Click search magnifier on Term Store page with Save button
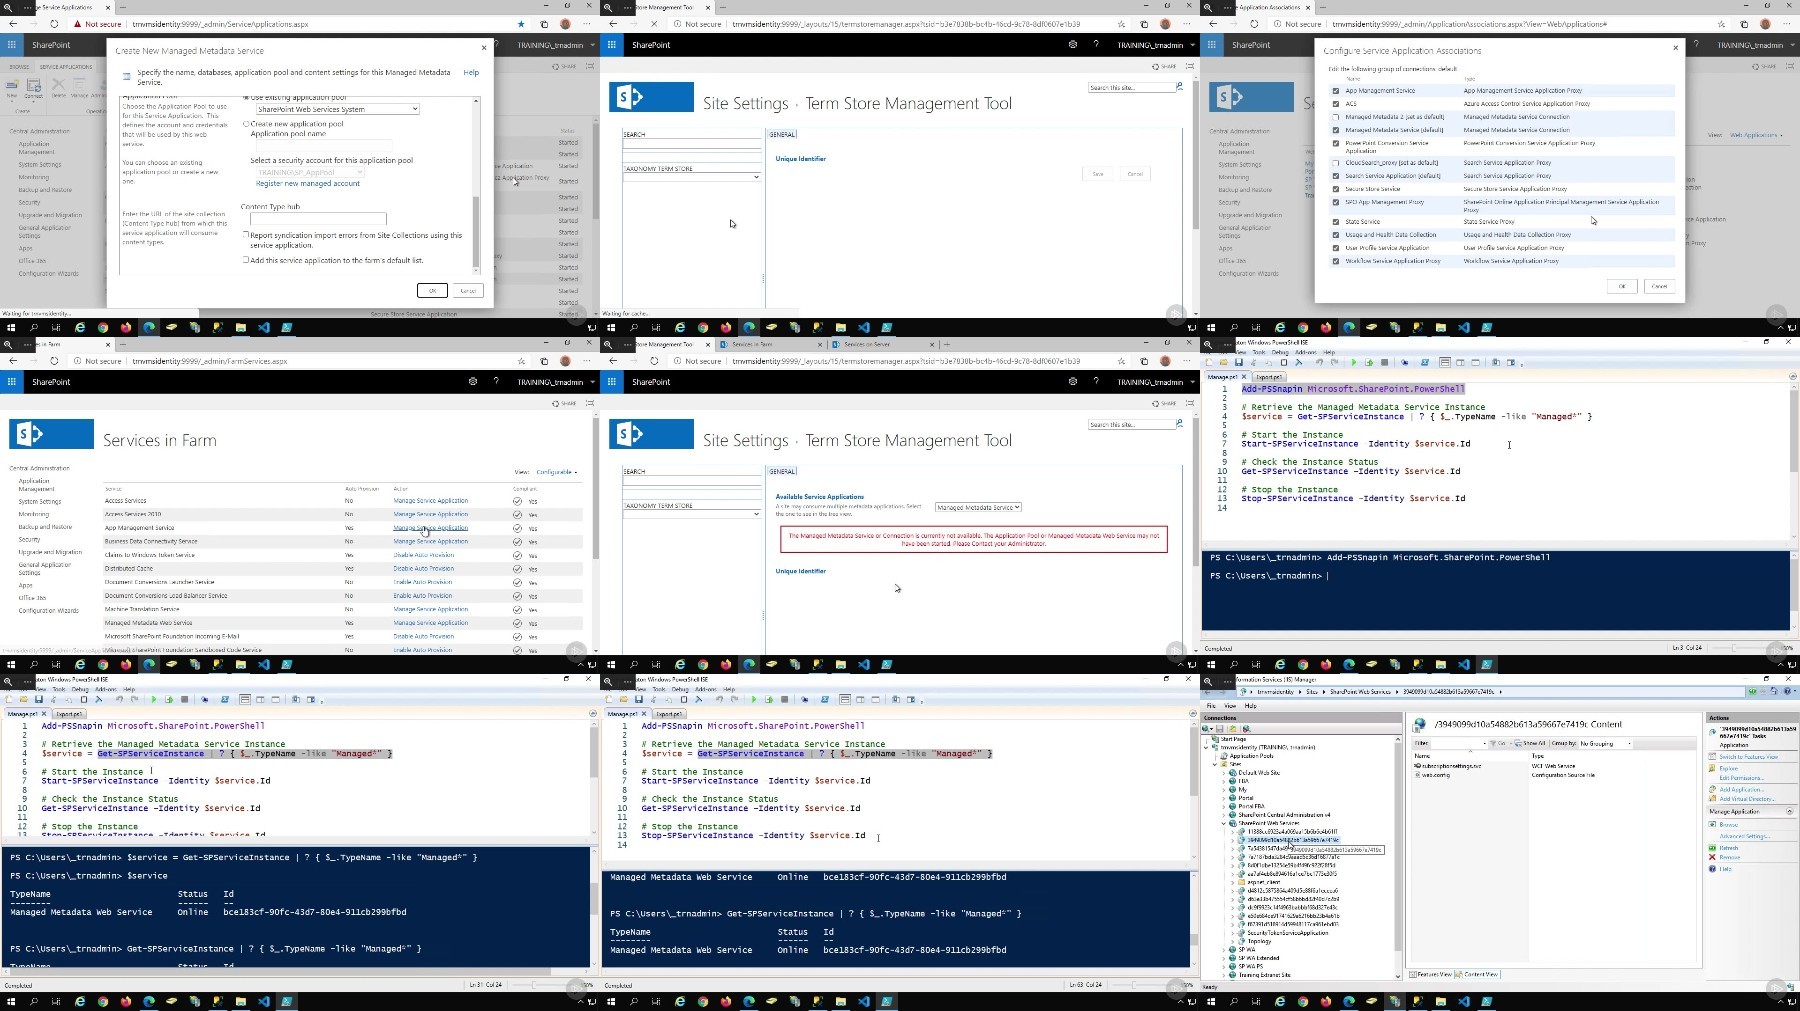The width and height of the screenshot is (1800, 1011). 1179,87
